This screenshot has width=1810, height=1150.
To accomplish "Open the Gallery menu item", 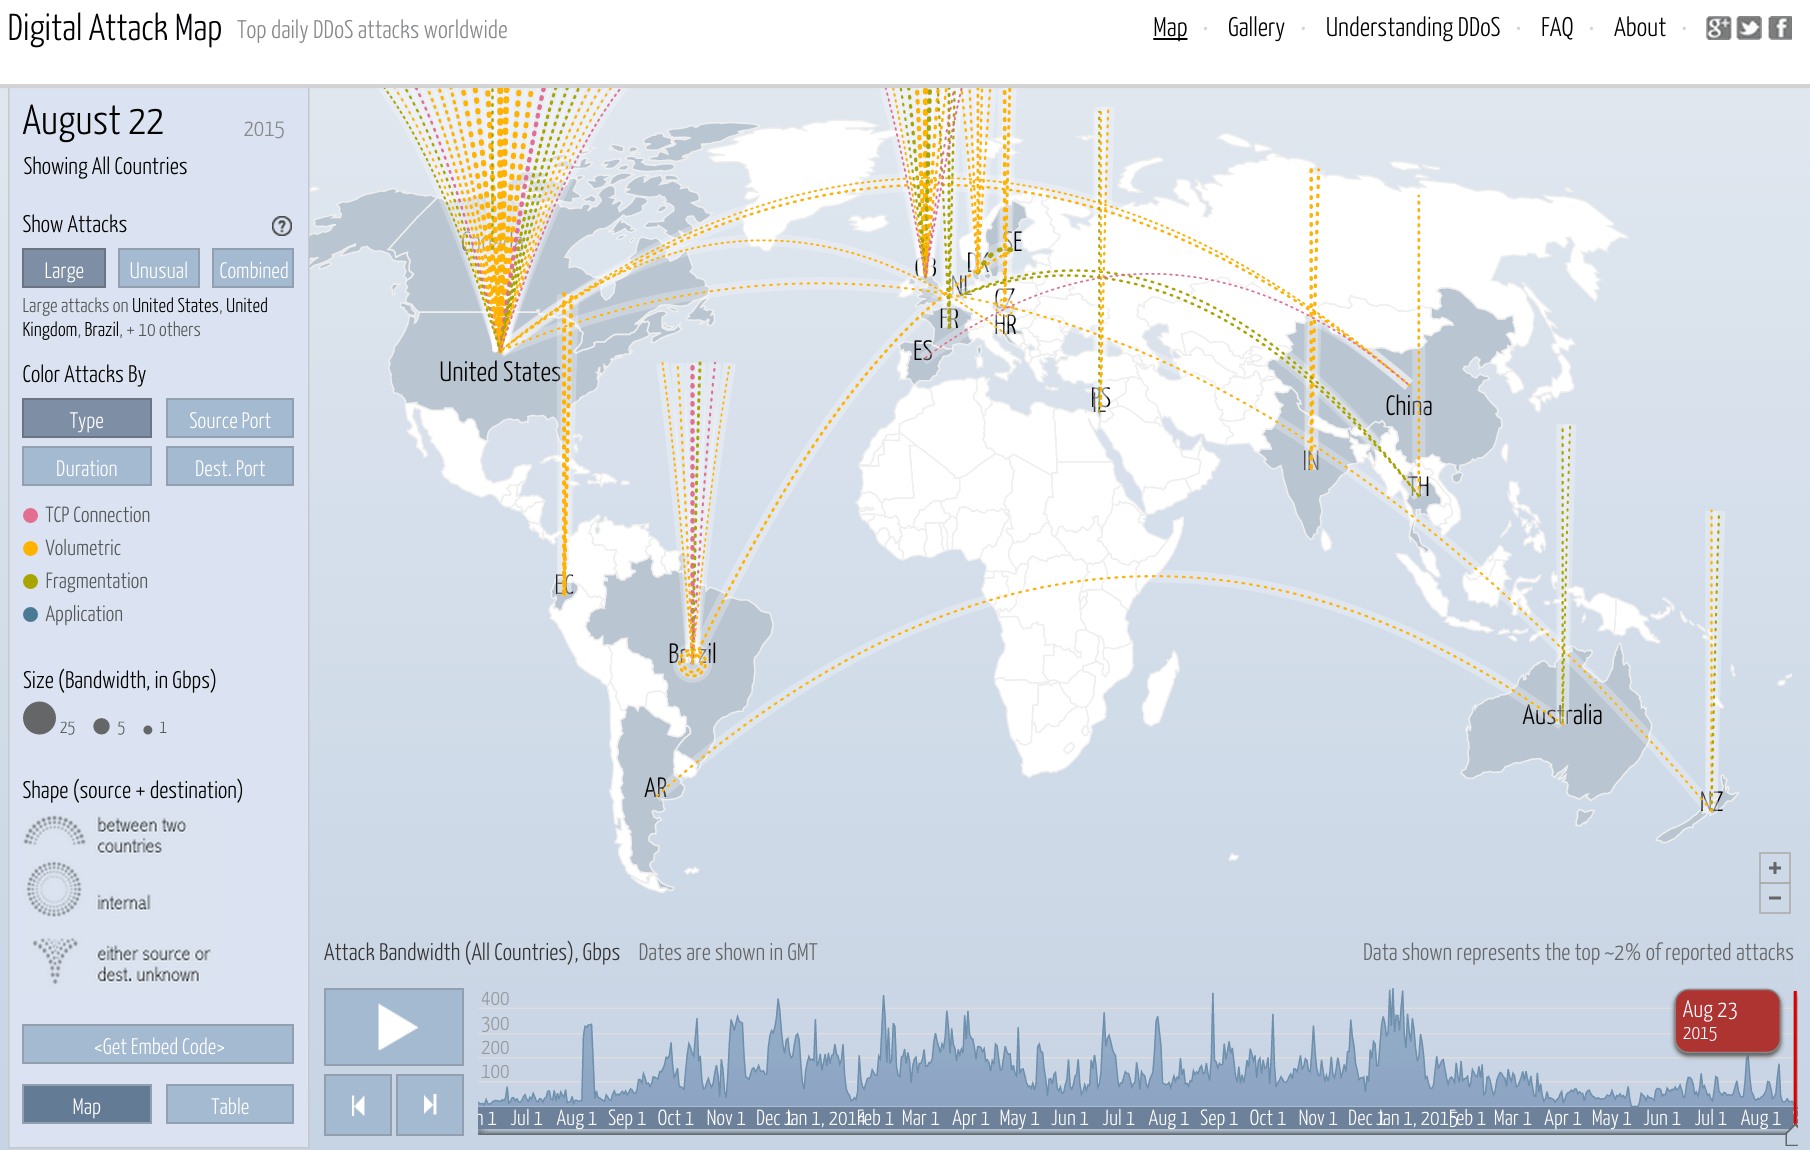I will tap(1256, 28).
